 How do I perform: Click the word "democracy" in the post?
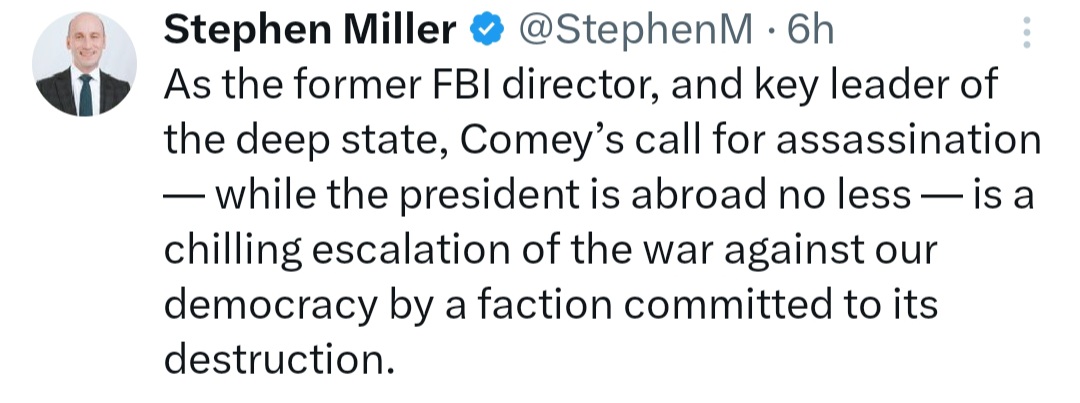[271, 307]
